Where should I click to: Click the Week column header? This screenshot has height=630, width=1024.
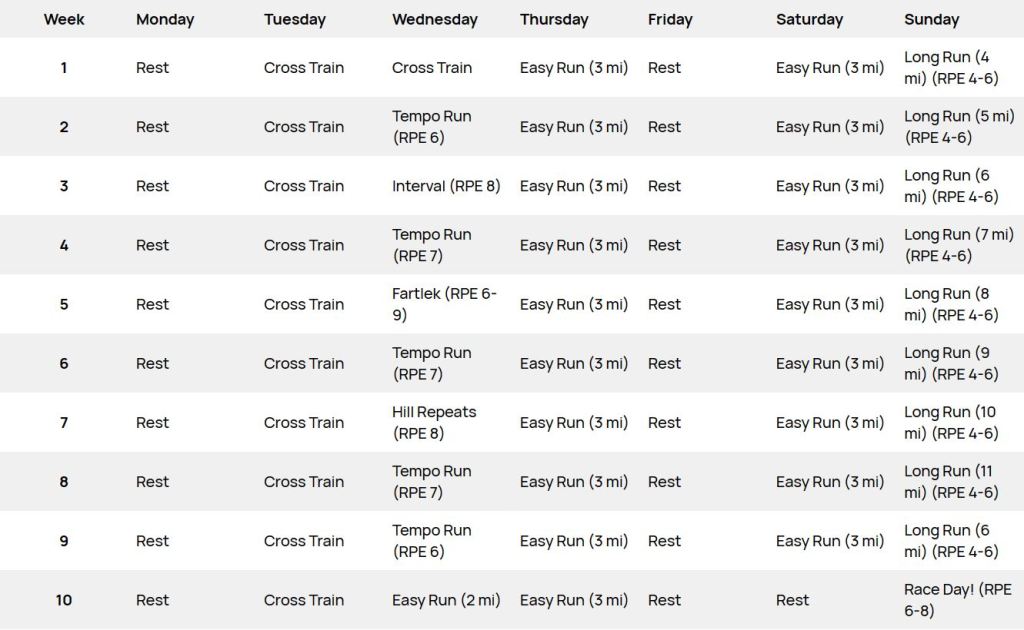tap(64, 19)
